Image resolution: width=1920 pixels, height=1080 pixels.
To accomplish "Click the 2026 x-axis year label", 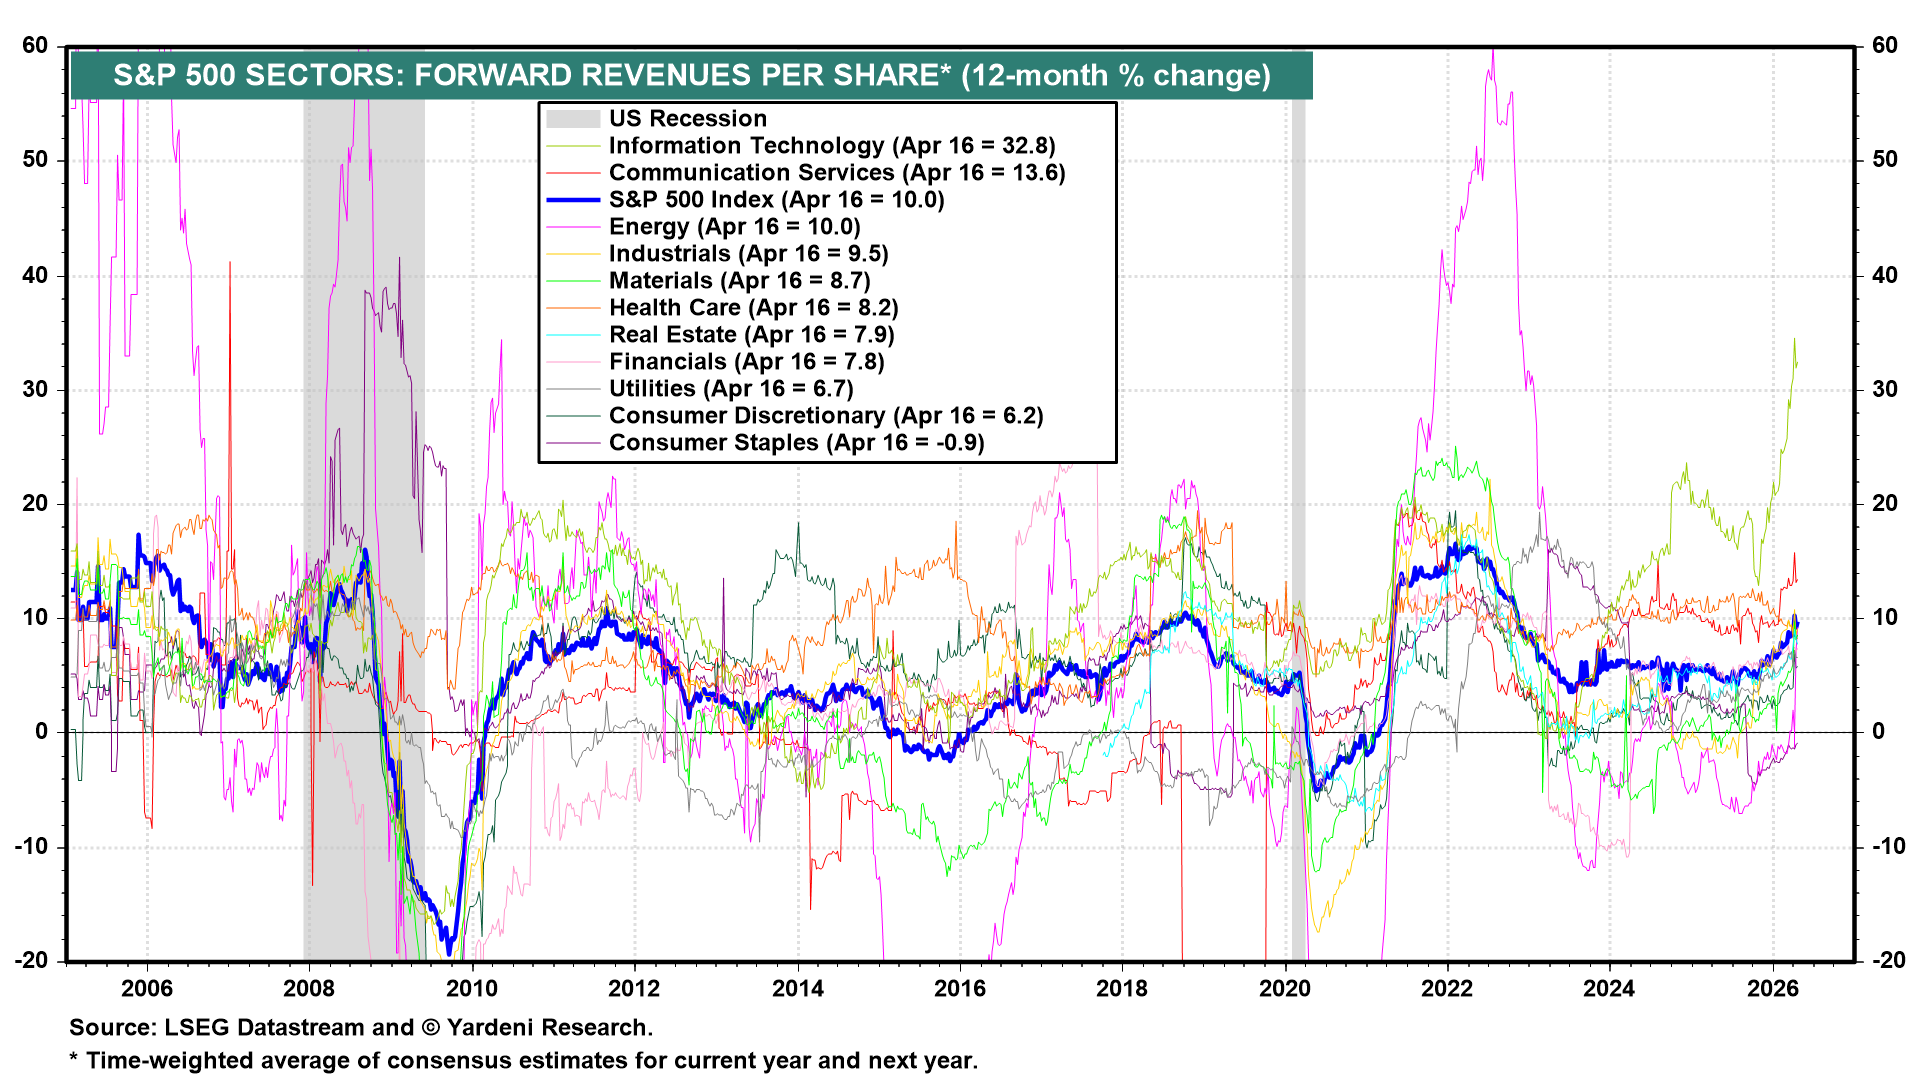I will (x=1772, y=989).
